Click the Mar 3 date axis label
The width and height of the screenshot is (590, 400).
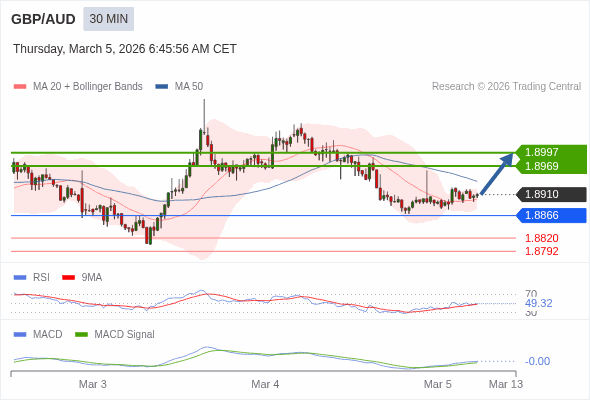[x=93, y=384]
